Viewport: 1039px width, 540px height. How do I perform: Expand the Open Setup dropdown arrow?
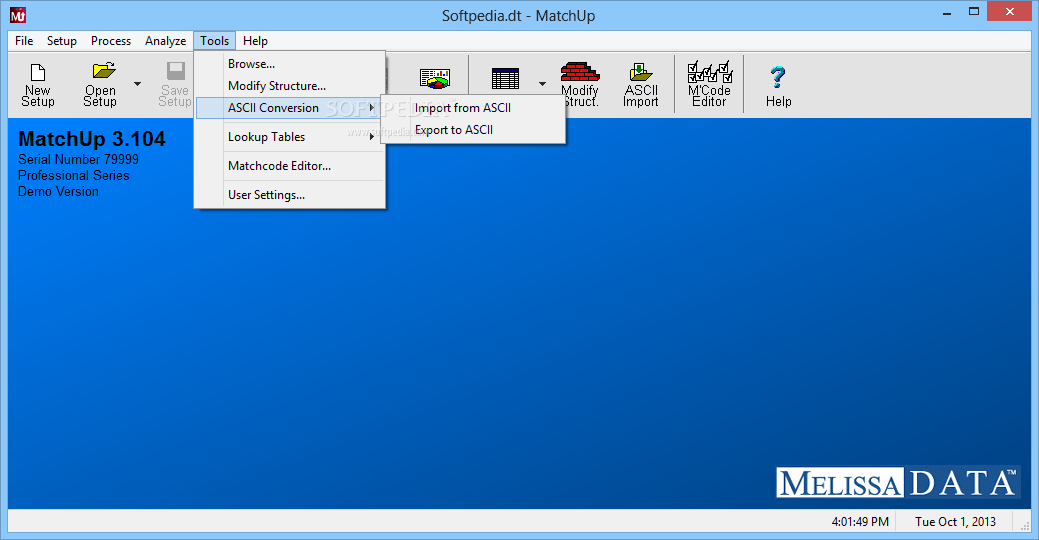(137, 84)
